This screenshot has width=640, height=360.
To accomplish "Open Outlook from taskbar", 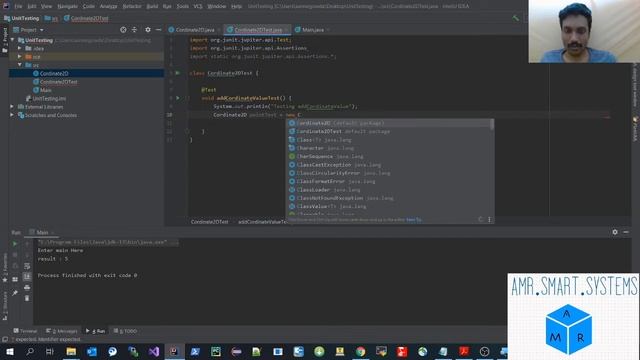I will [x=92, y=351].
